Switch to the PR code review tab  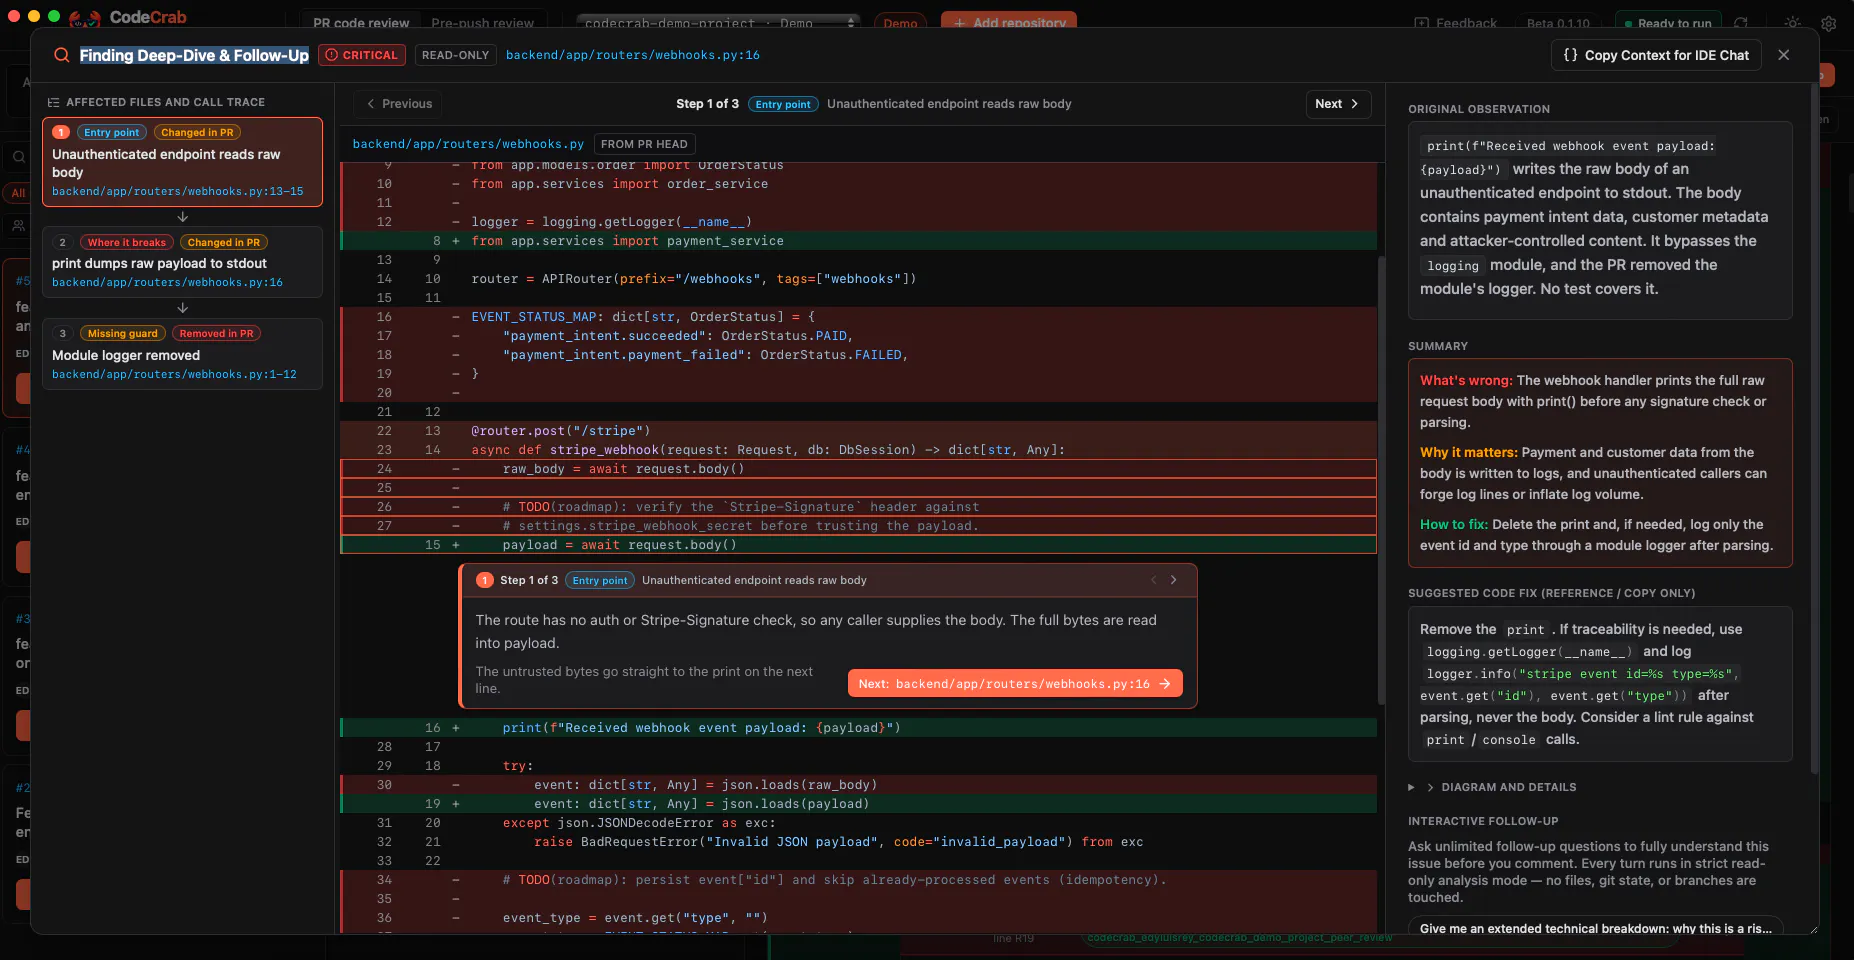pyautogui.click(x=361, y=23)
